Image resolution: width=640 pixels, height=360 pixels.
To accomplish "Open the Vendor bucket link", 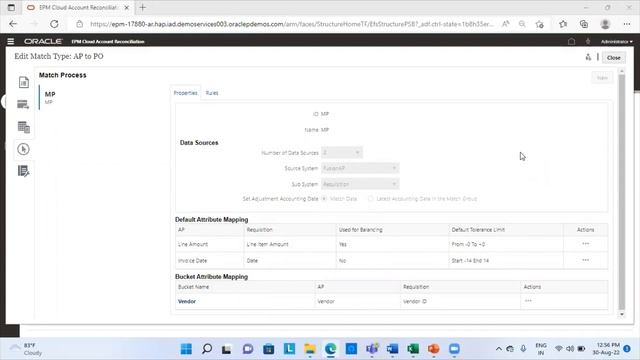I will point(187,301).
